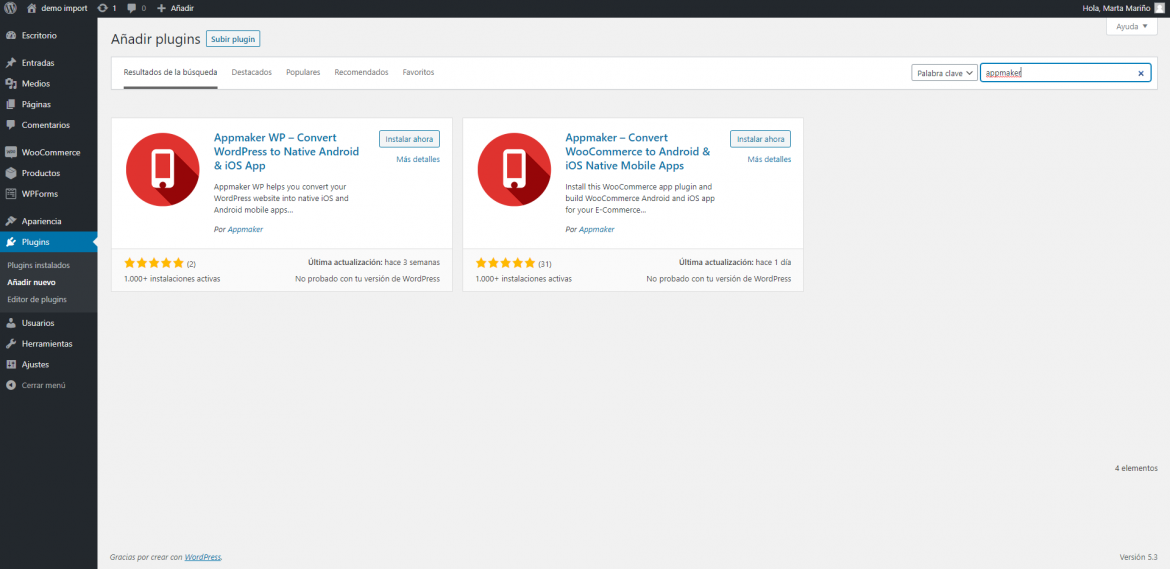
Task: Click the WordPress logo in admin bar
Action: (10, 7)
